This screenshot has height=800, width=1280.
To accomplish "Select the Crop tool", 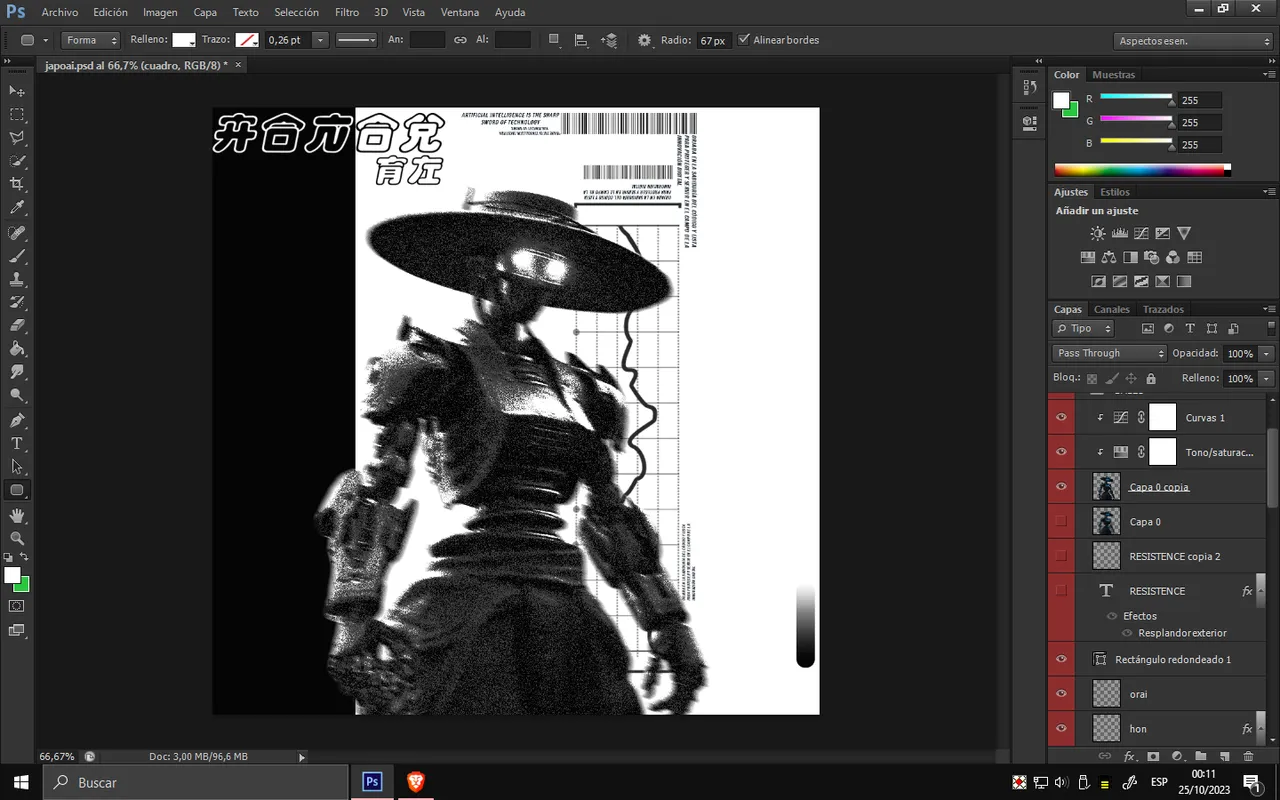I will 17,184.
